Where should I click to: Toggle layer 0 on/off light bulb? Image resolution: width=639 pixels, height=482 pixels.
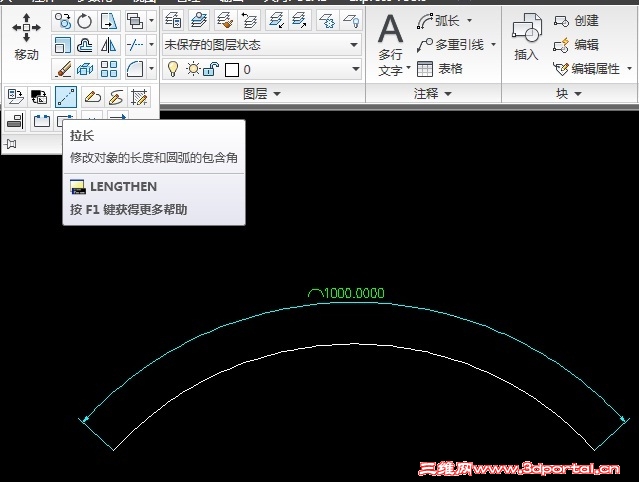point(173,69)
